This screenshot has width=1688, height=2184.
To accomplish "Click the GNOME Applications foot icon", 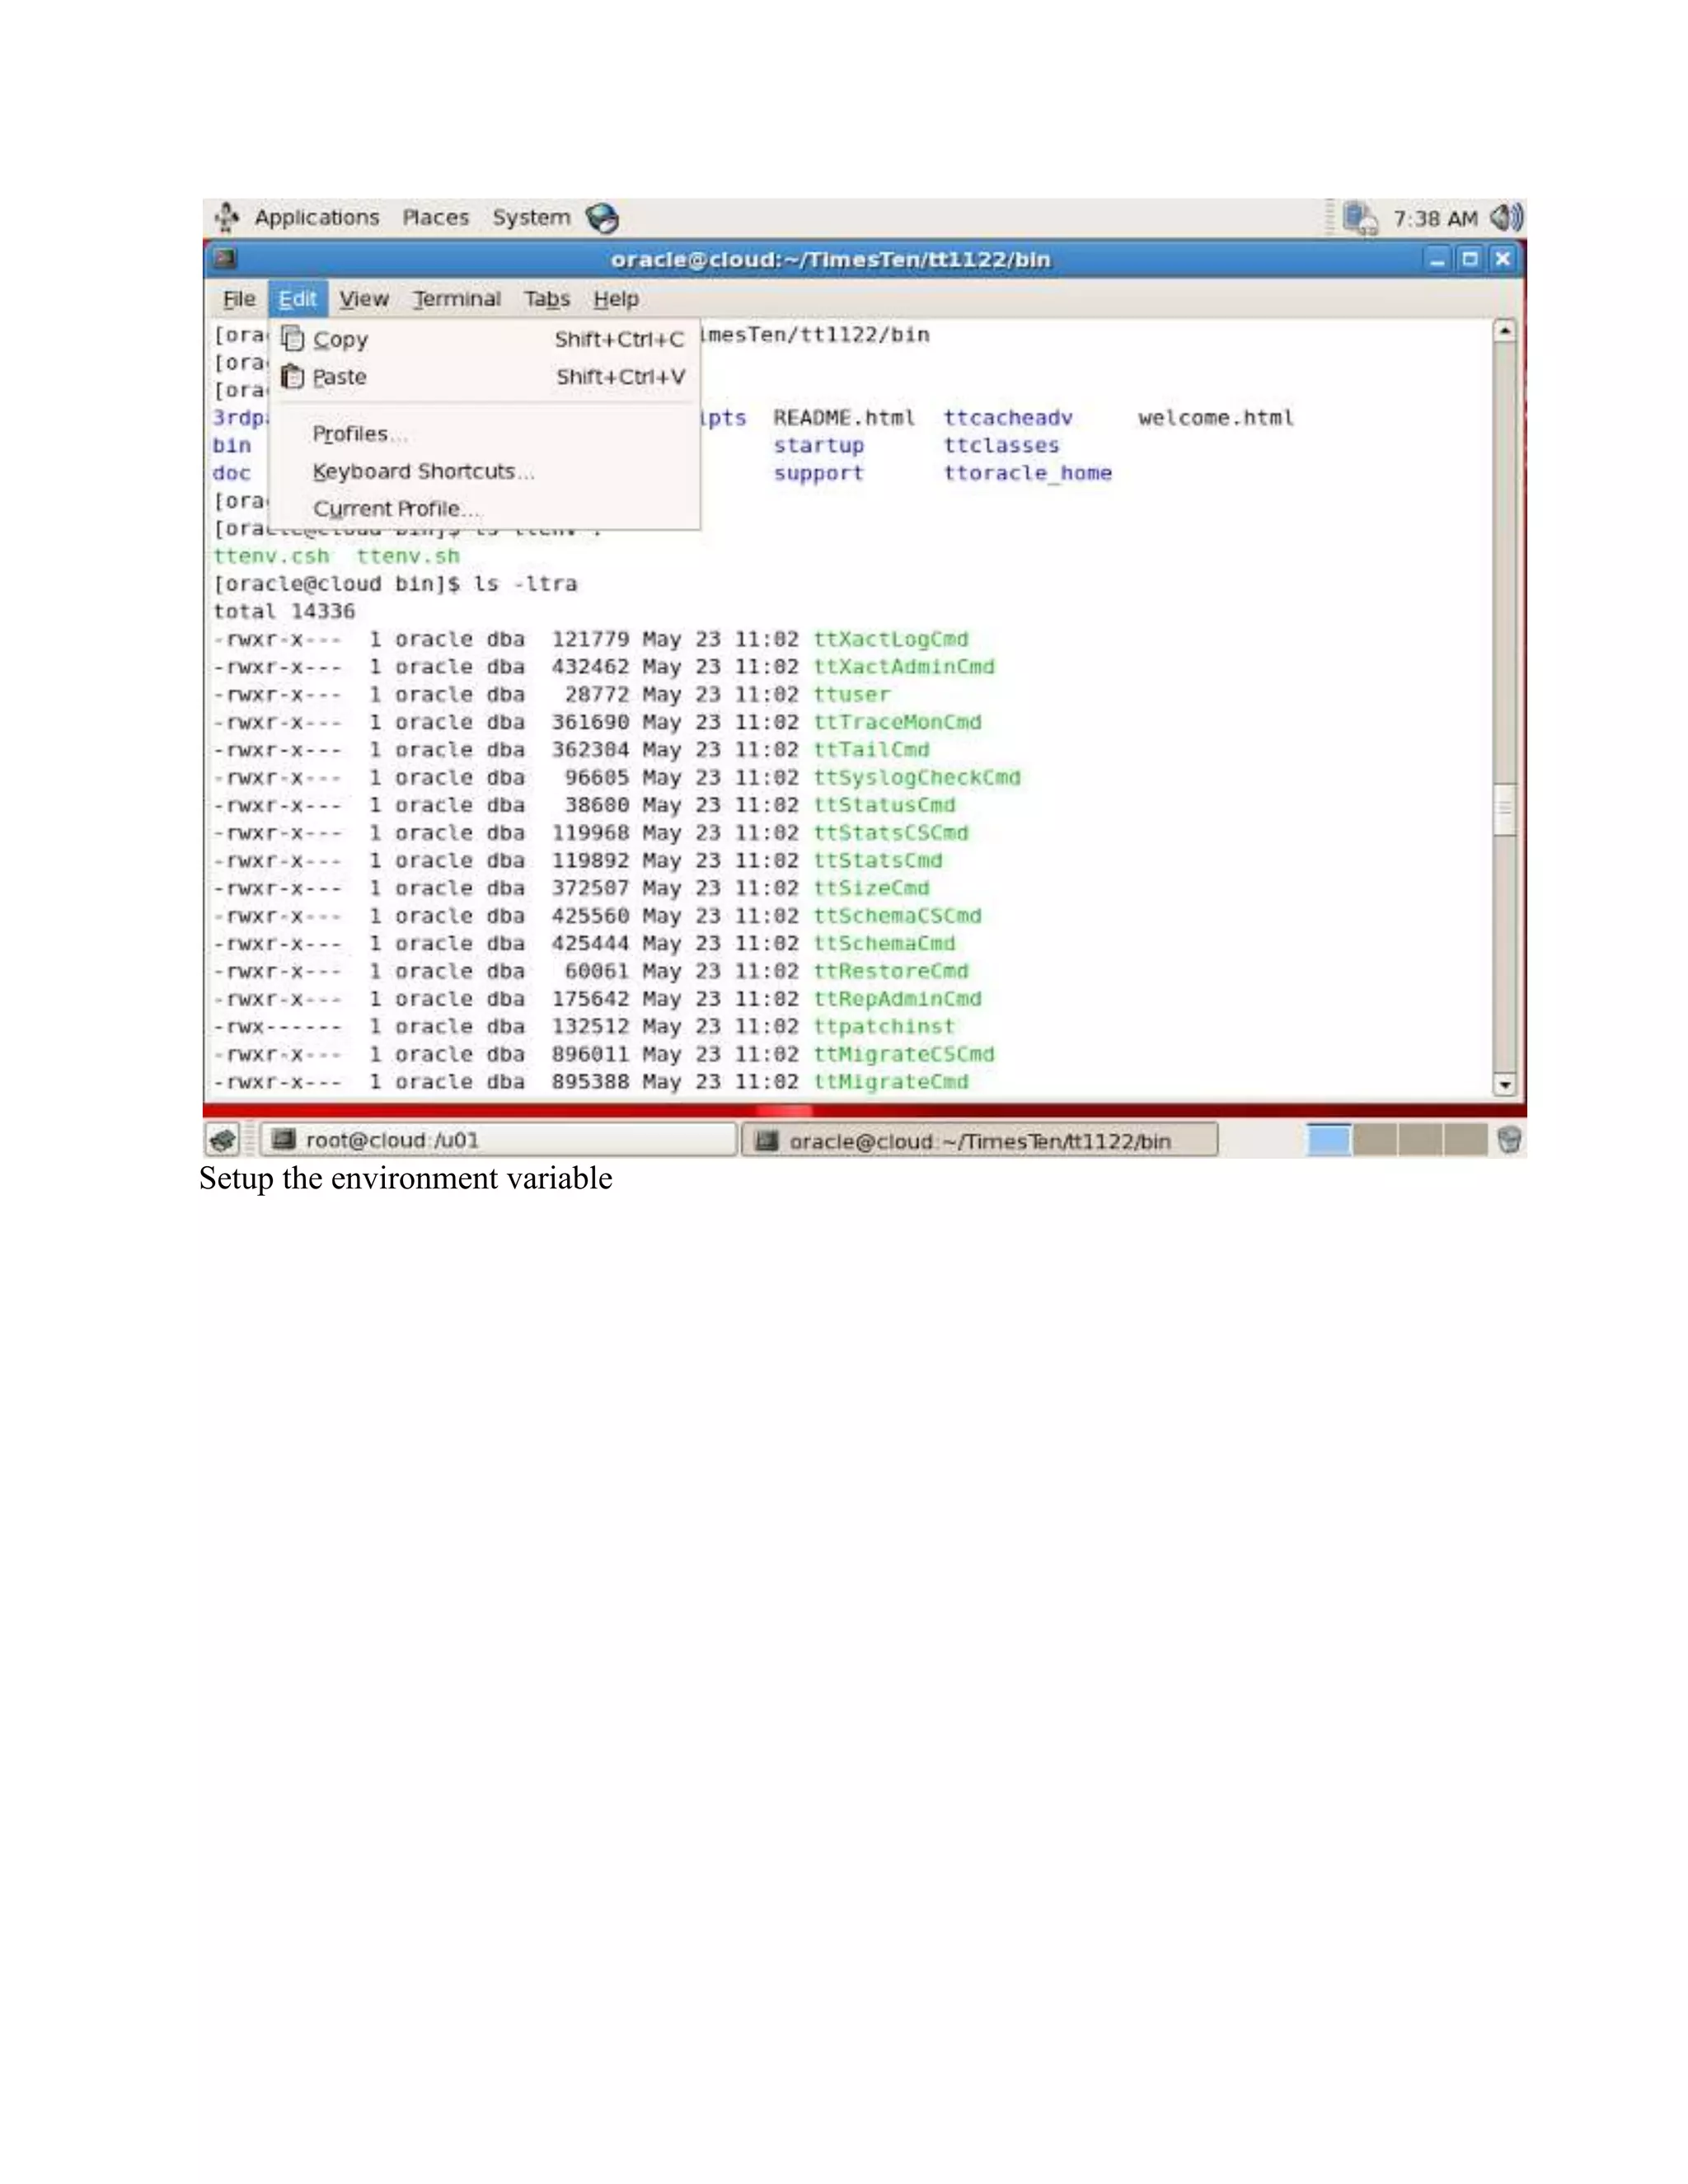I will 227,217.
